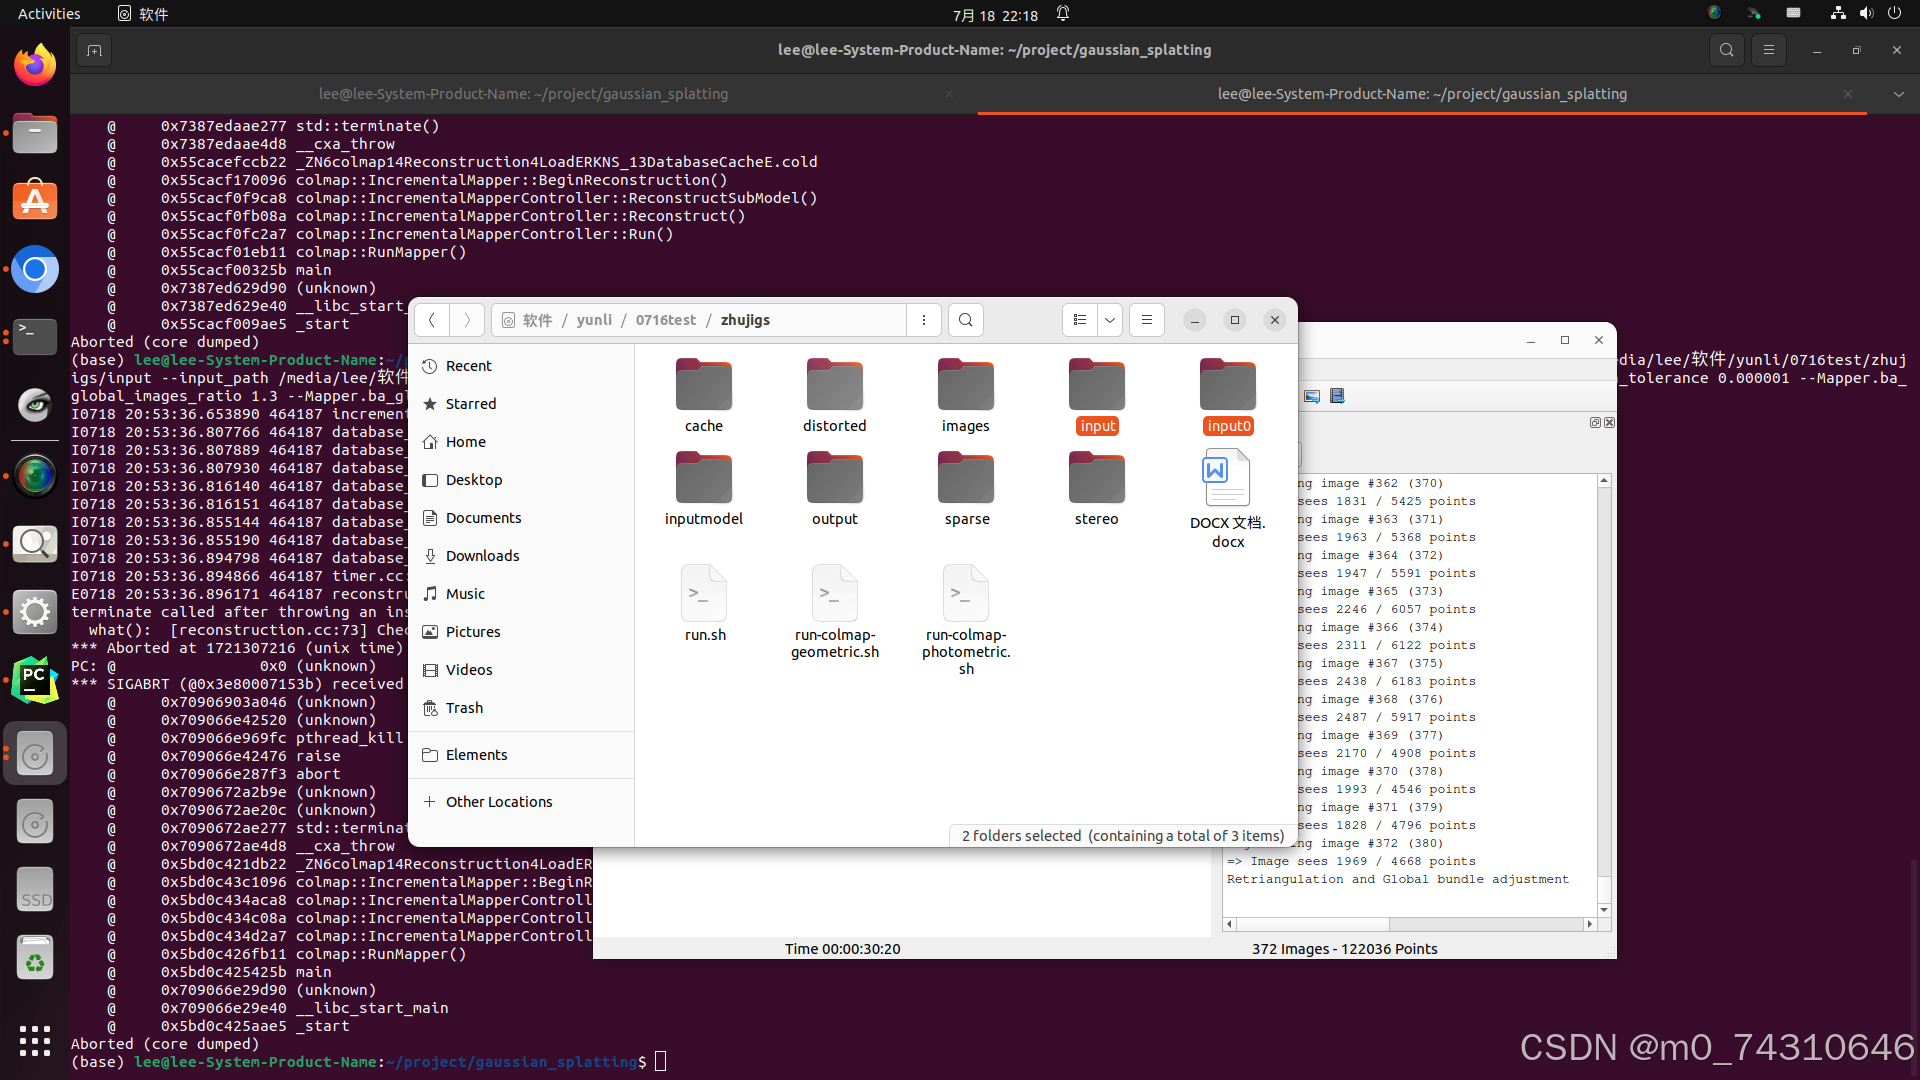Open a new terminal tab button
The width and height of the screenshot is (1920, 1080).
[94, 50]
